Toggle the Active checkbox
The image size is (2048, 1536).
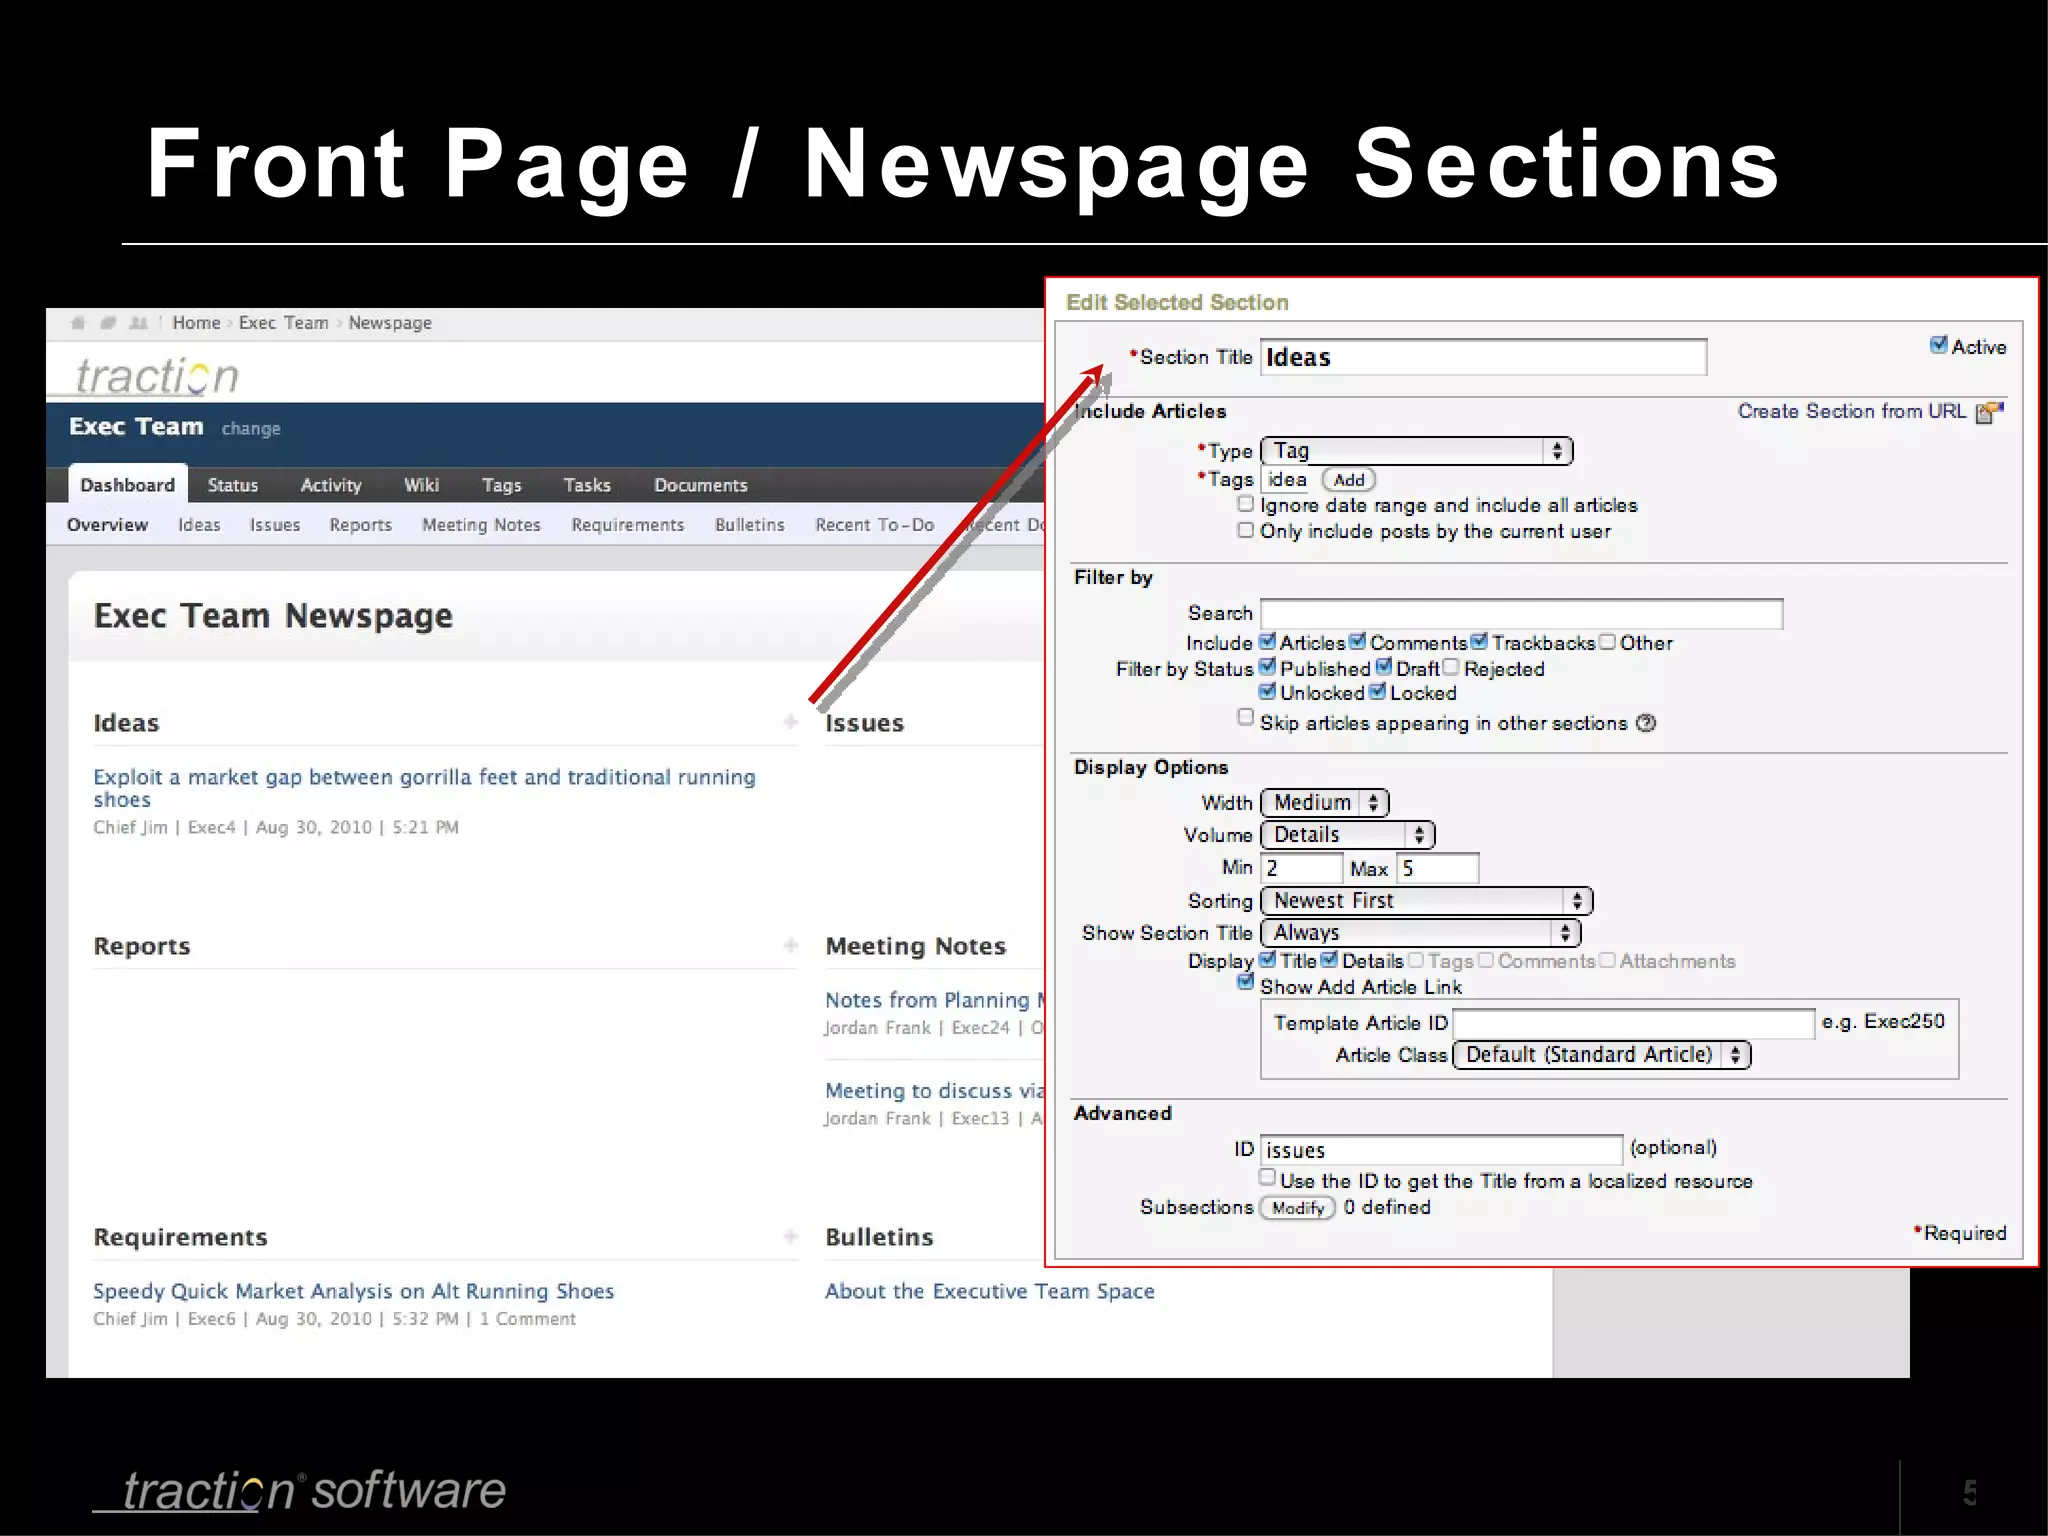1938,345
